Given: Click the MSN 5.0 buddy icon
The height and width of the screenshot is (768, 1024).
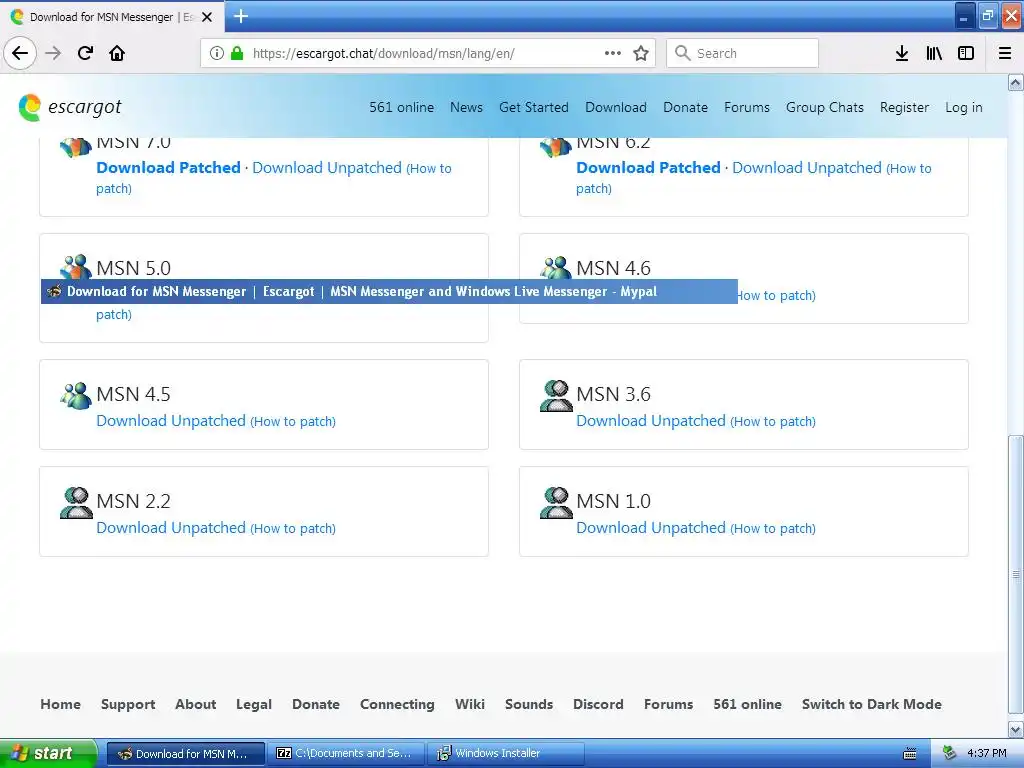Looking at the screenshot, I should (76, 266).
